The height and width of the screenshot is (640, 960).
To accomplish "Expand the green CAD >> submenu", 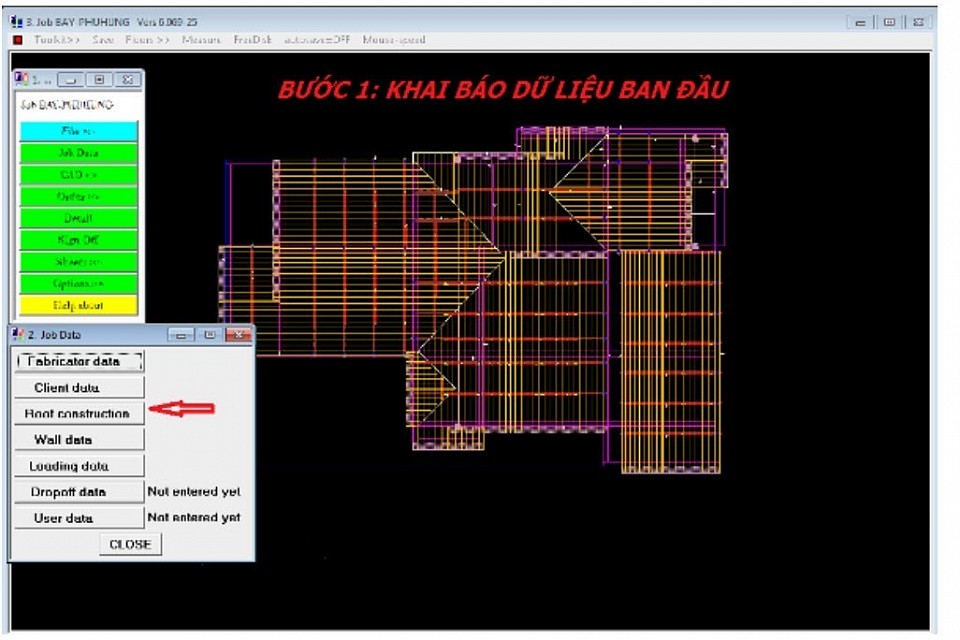I will tap(78, 175).
